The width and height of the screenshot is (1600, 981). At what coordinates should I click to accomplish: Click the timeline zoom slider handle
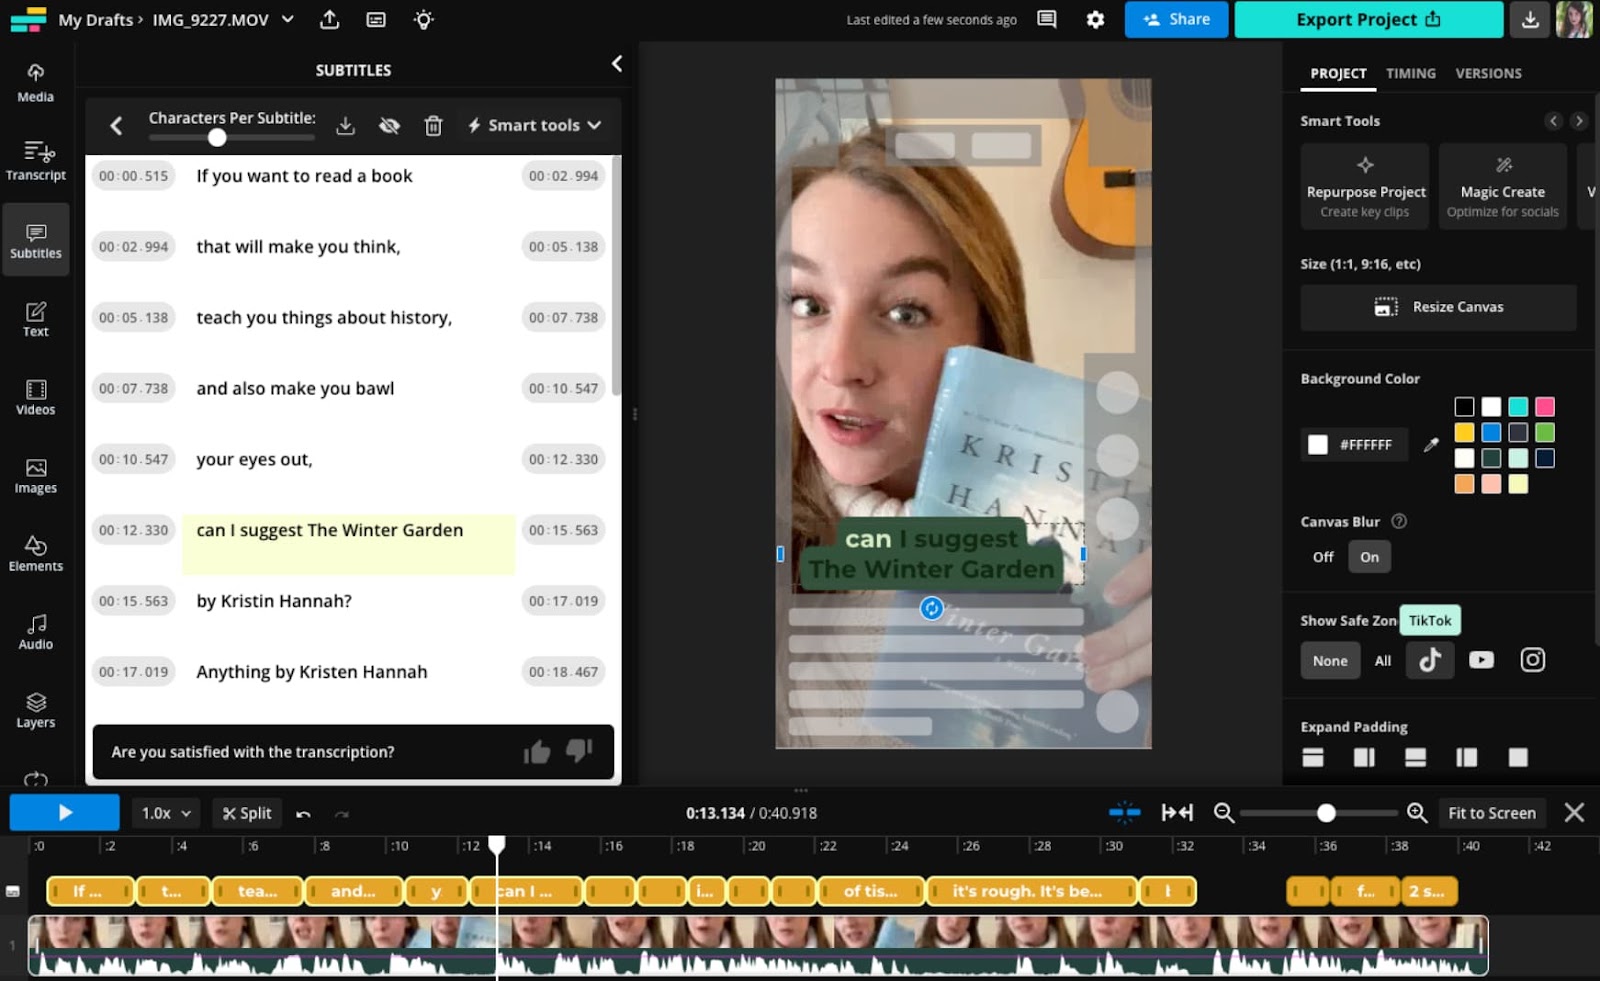[1326, 813]
